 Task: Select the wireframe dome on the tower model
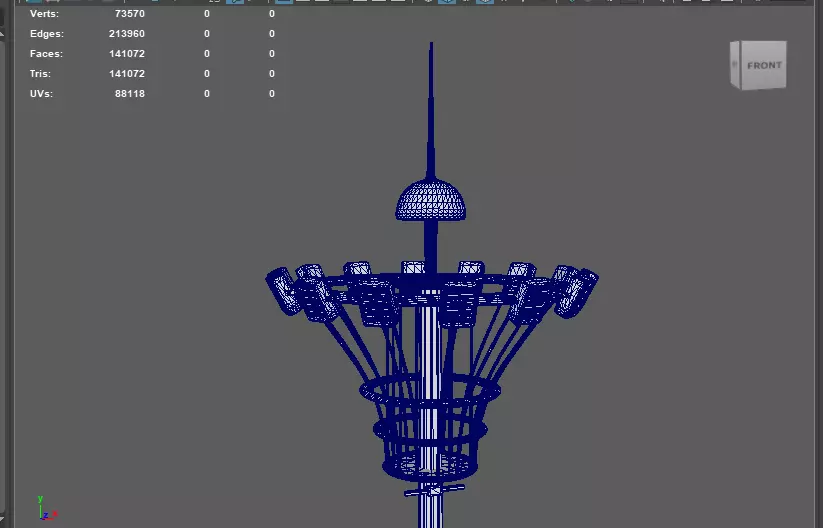coord(430,200)
